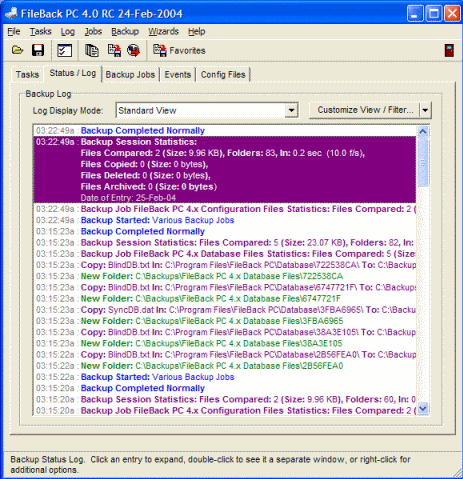Open the File menu

coord(14,32)
